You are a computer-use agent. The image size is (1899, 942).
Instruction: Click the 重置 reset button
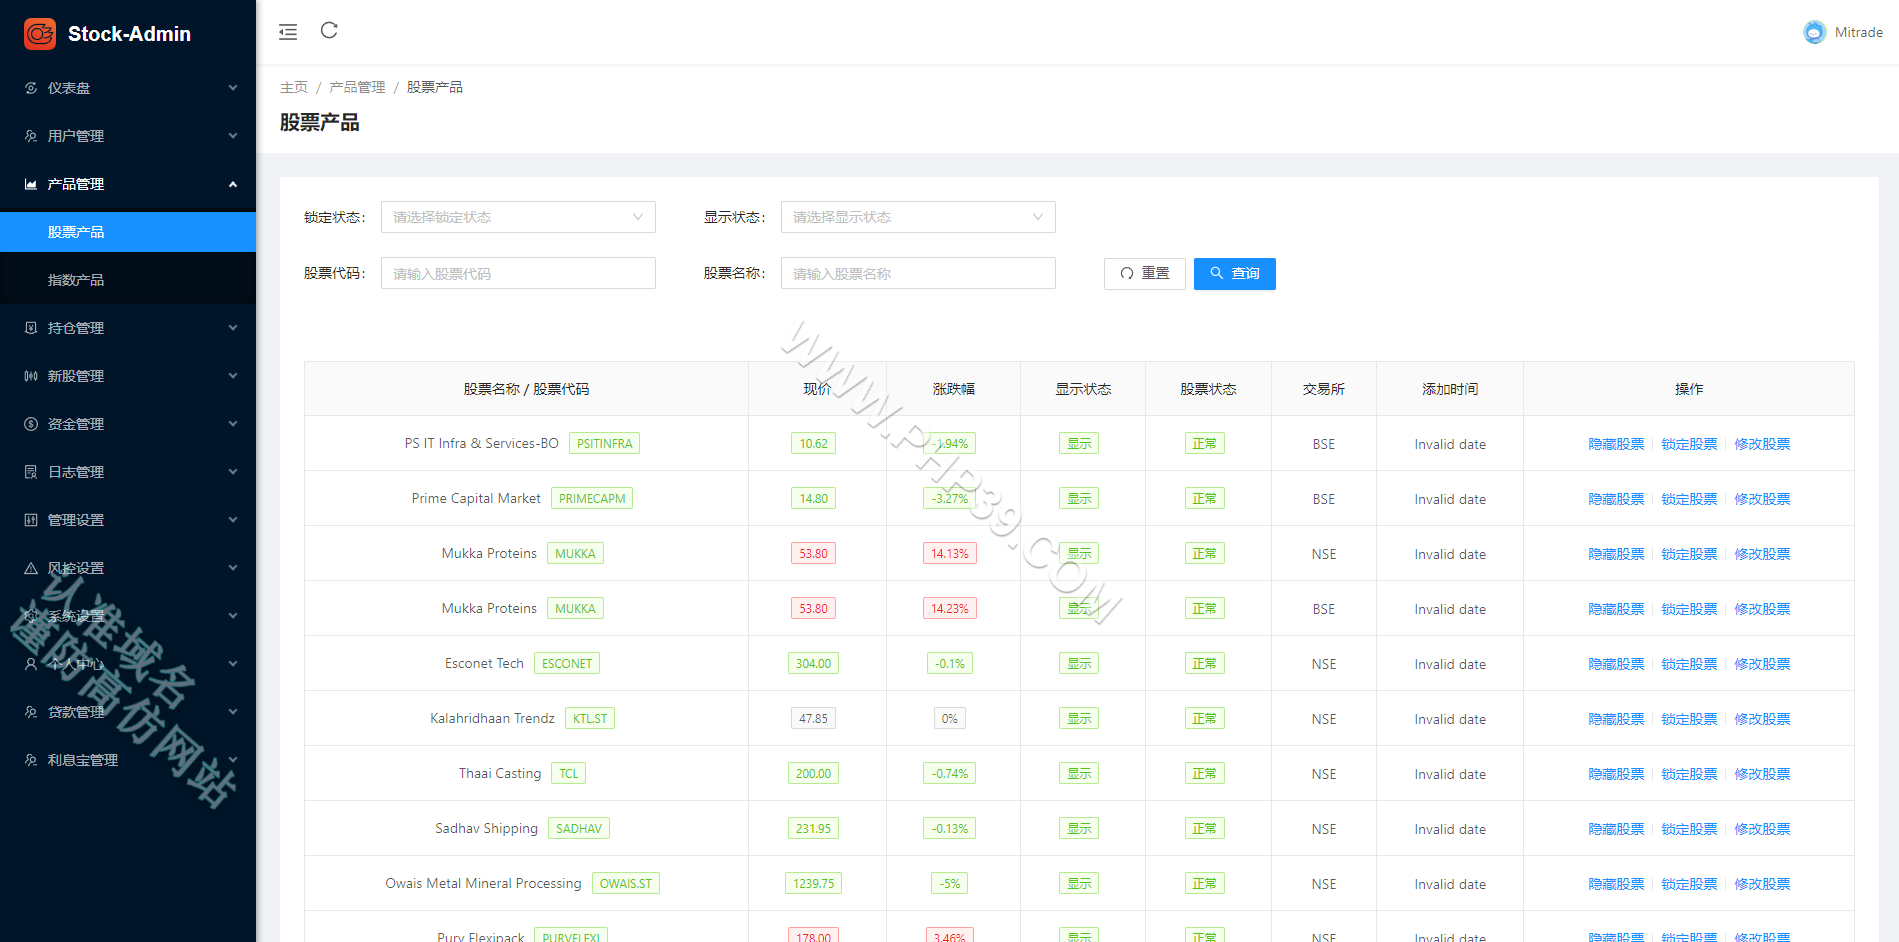1145,274
